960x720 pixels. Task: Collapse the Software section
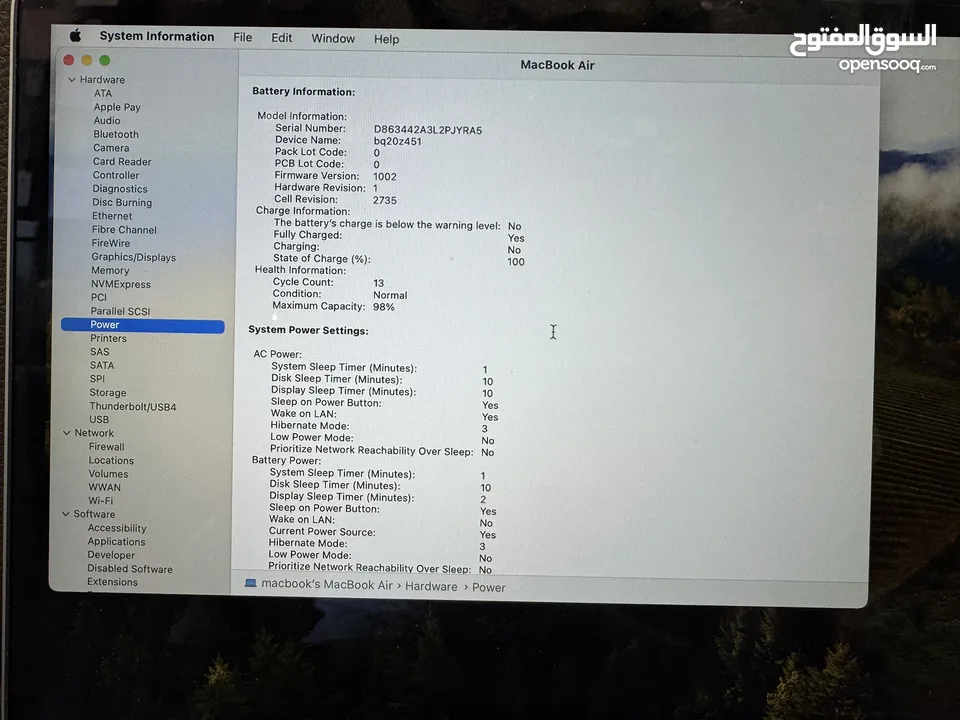click(x=66, y=514)
